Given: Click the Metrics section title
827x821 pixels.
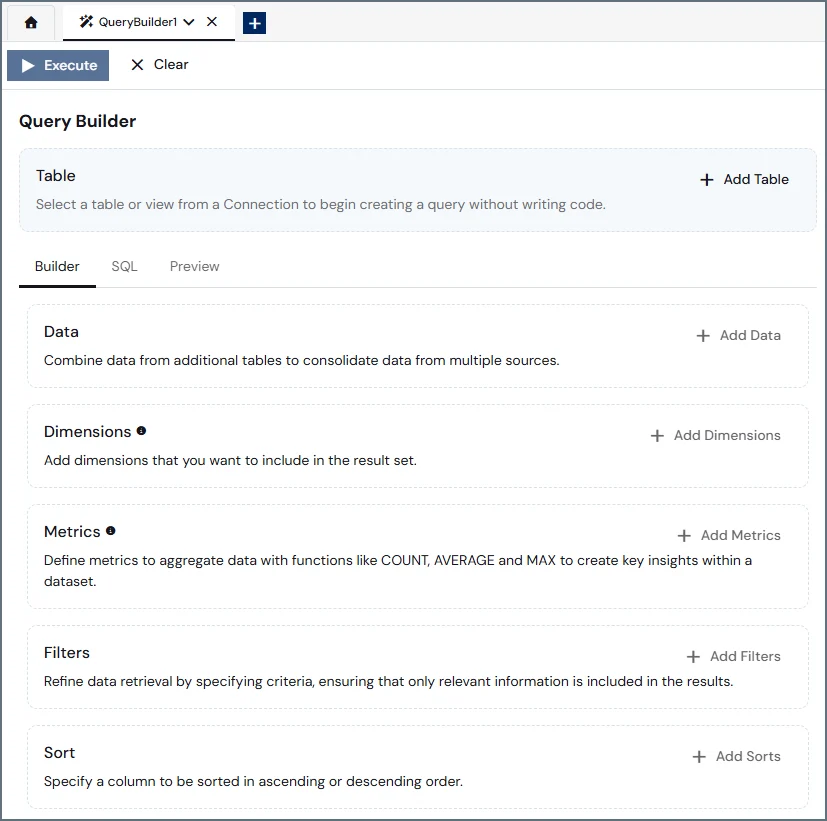Looking at the screenshot, I should (x=72, y=532).
